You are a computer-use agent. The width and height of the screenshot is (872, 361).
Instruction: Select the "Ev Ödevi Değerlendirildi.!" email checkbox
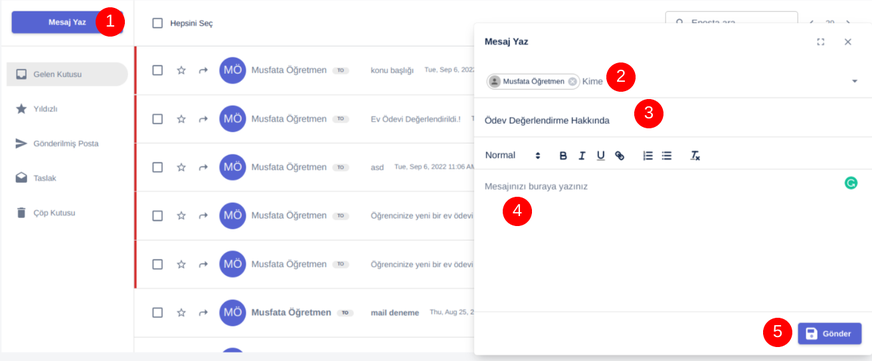(x=157, y=119)
